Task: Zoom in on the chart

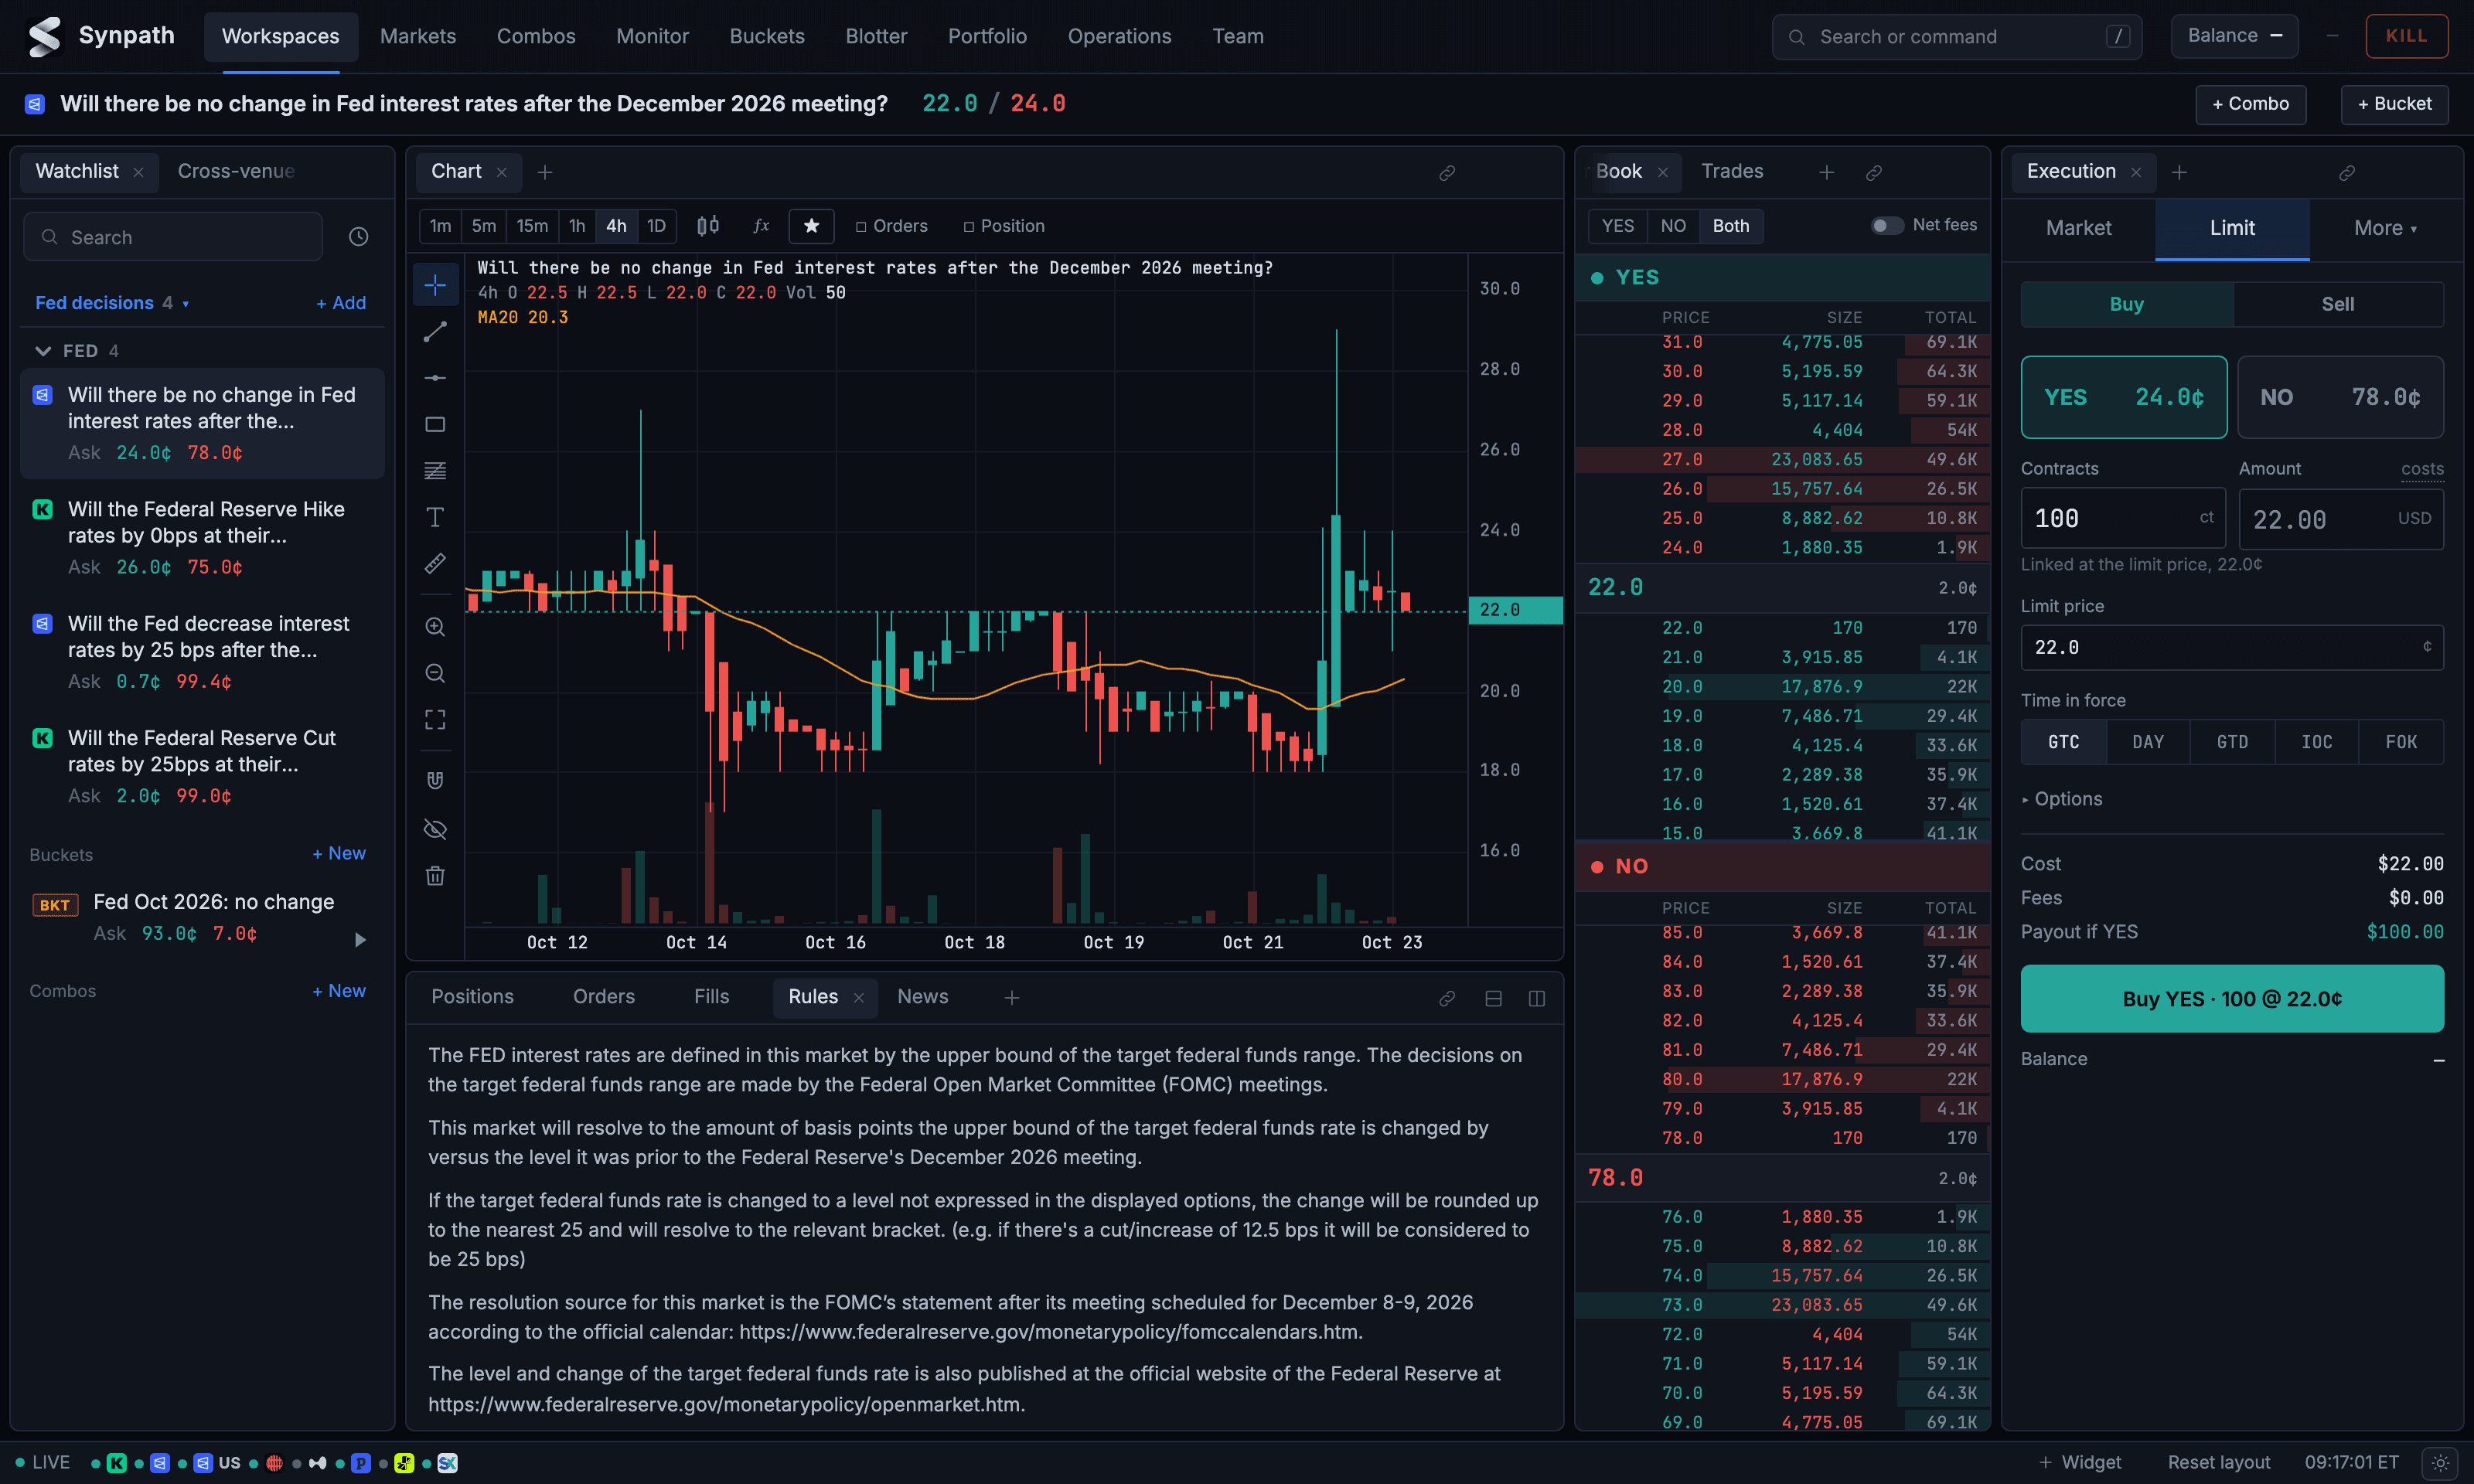Action: pos(435,627)
